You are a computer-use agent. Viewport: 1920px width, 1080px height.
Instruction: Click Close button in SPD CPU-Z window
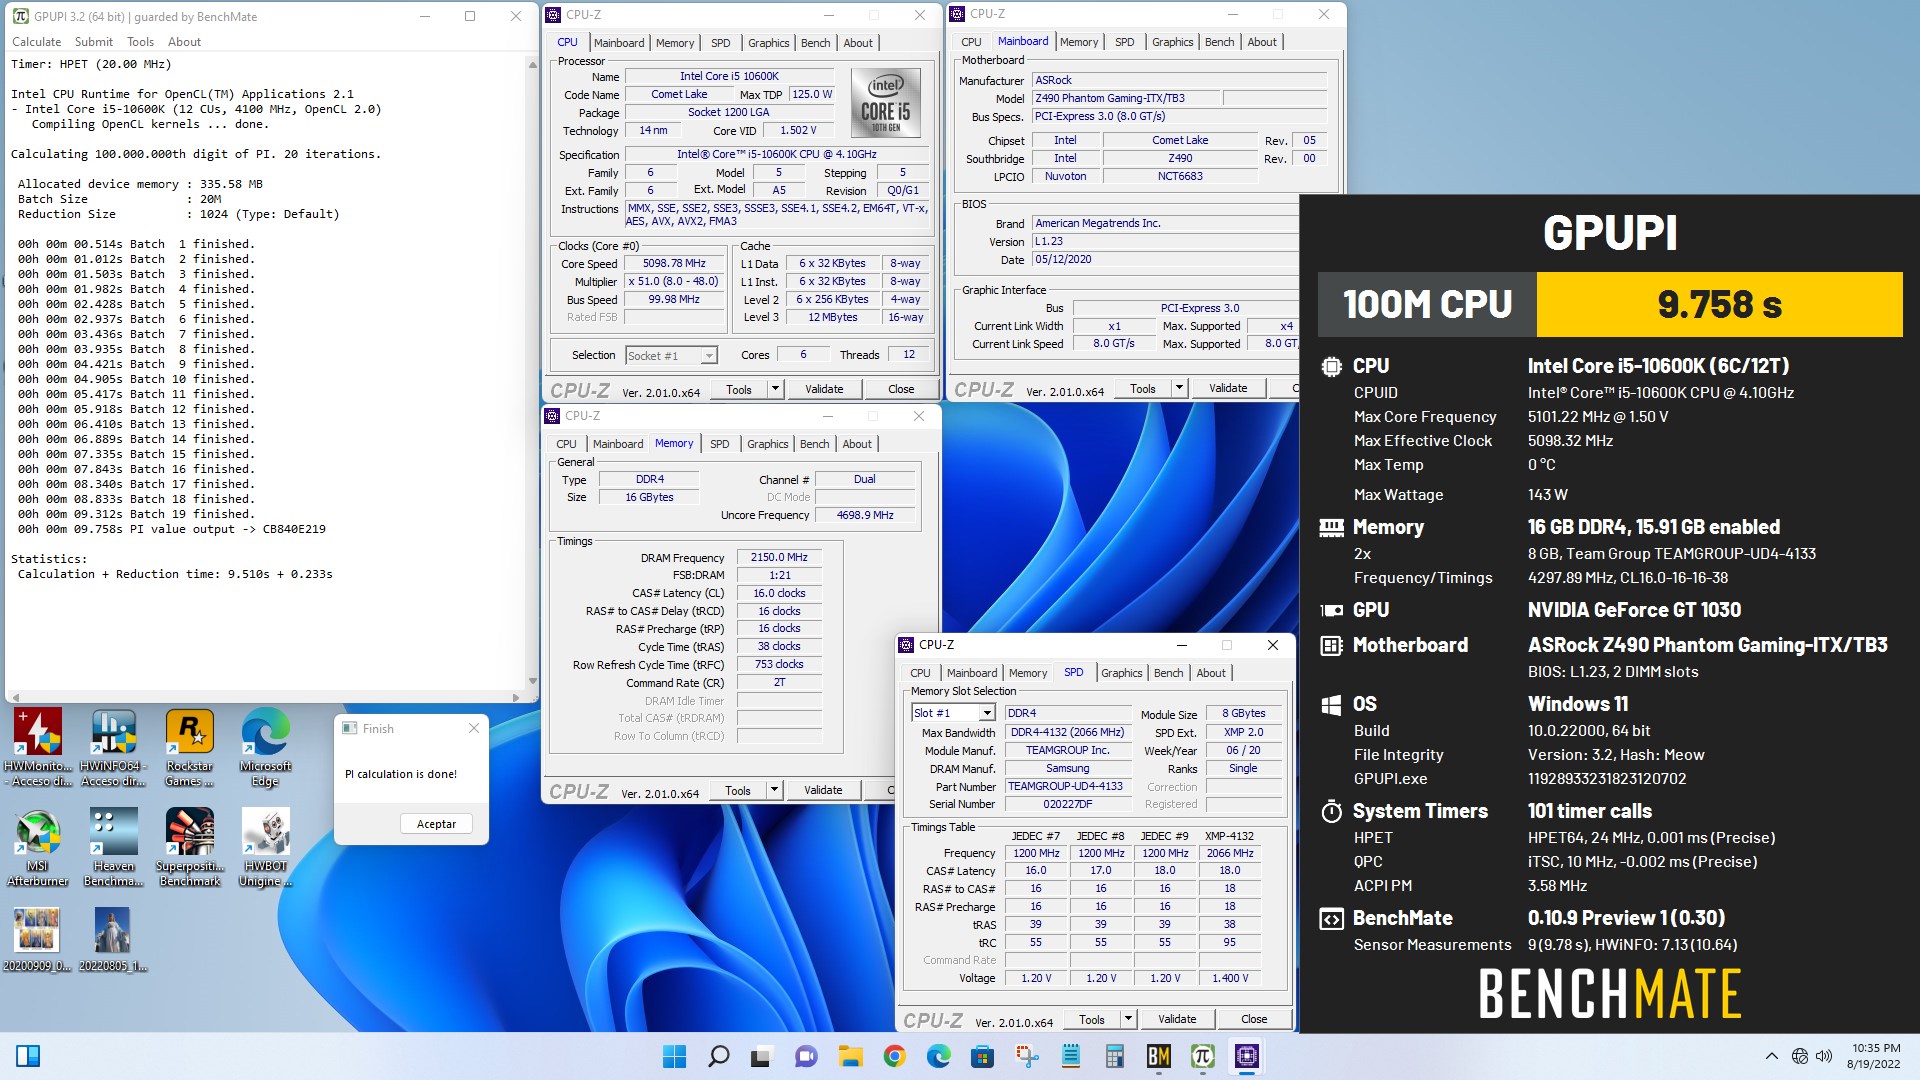pyautogui.click(x=1254, y=1019)
